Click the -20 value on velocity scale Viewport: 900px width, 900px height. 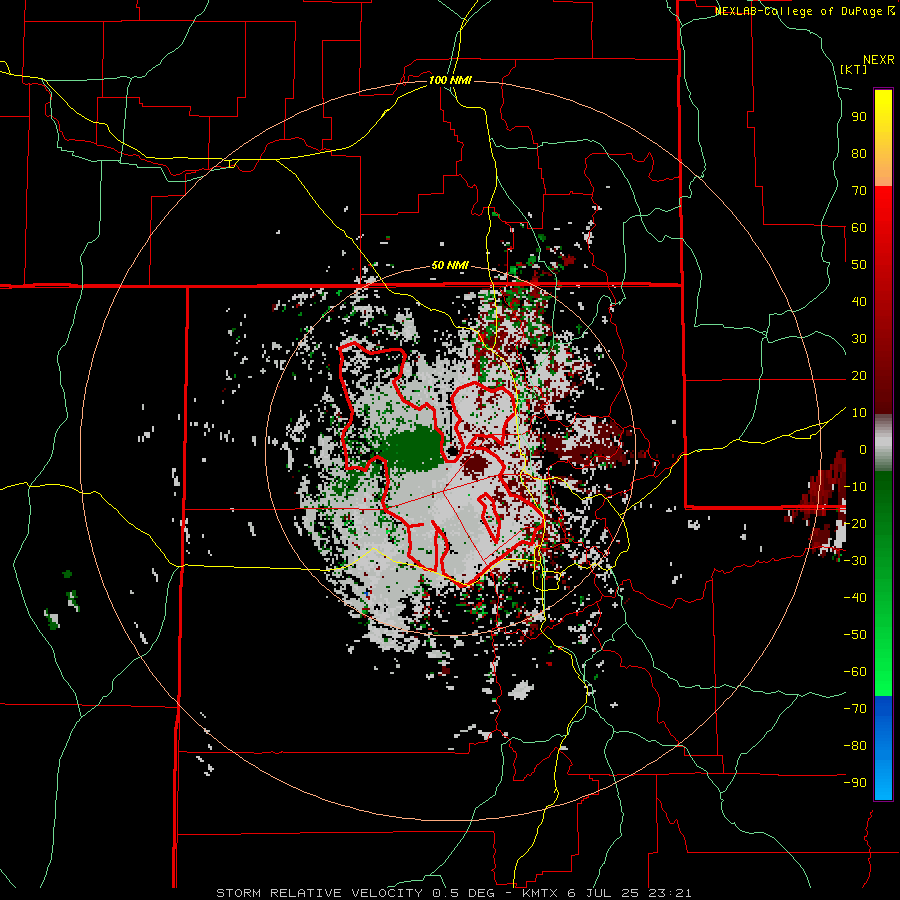click(x=855, y=523)
